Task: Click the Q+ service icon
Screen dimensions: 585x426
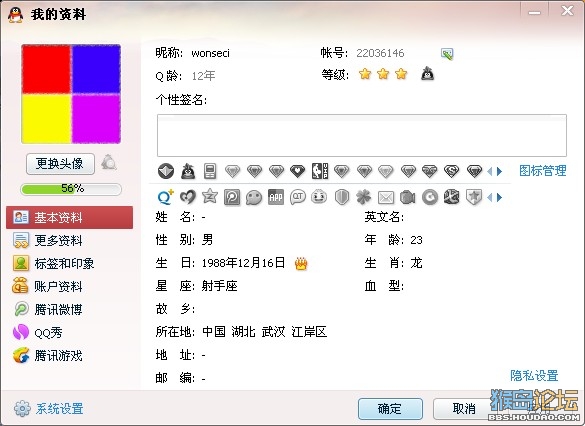Action: (165, 197)
